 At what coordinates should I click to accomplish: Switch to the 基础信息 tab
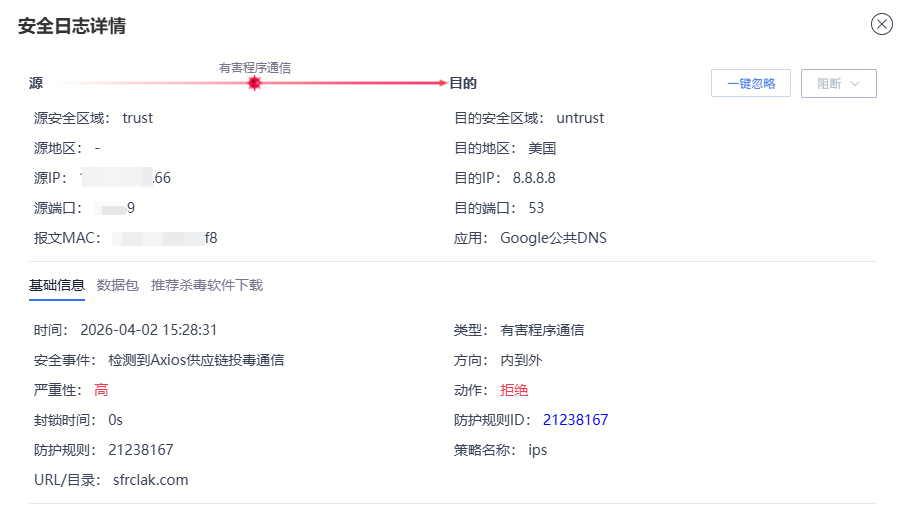(x=57, y=285)
